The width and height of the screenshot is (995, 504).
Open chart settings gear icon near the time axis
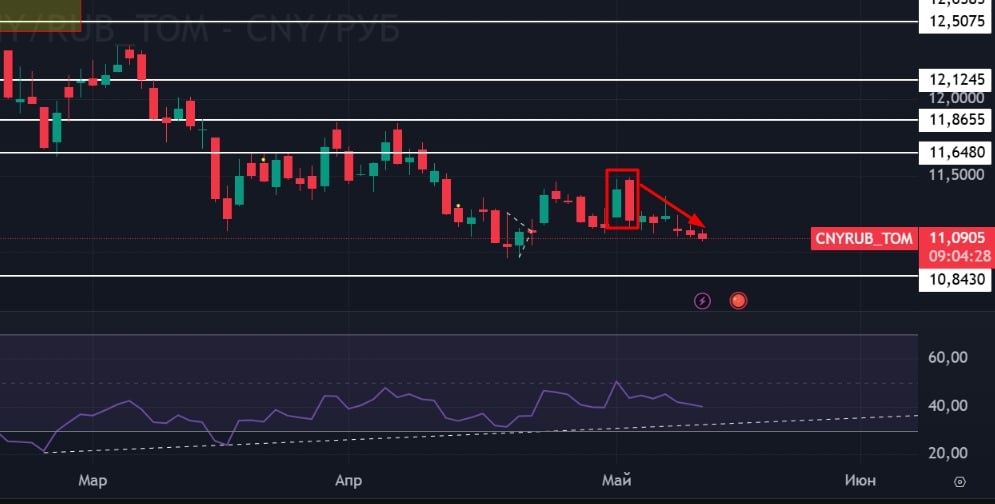[x=959, y=482]
